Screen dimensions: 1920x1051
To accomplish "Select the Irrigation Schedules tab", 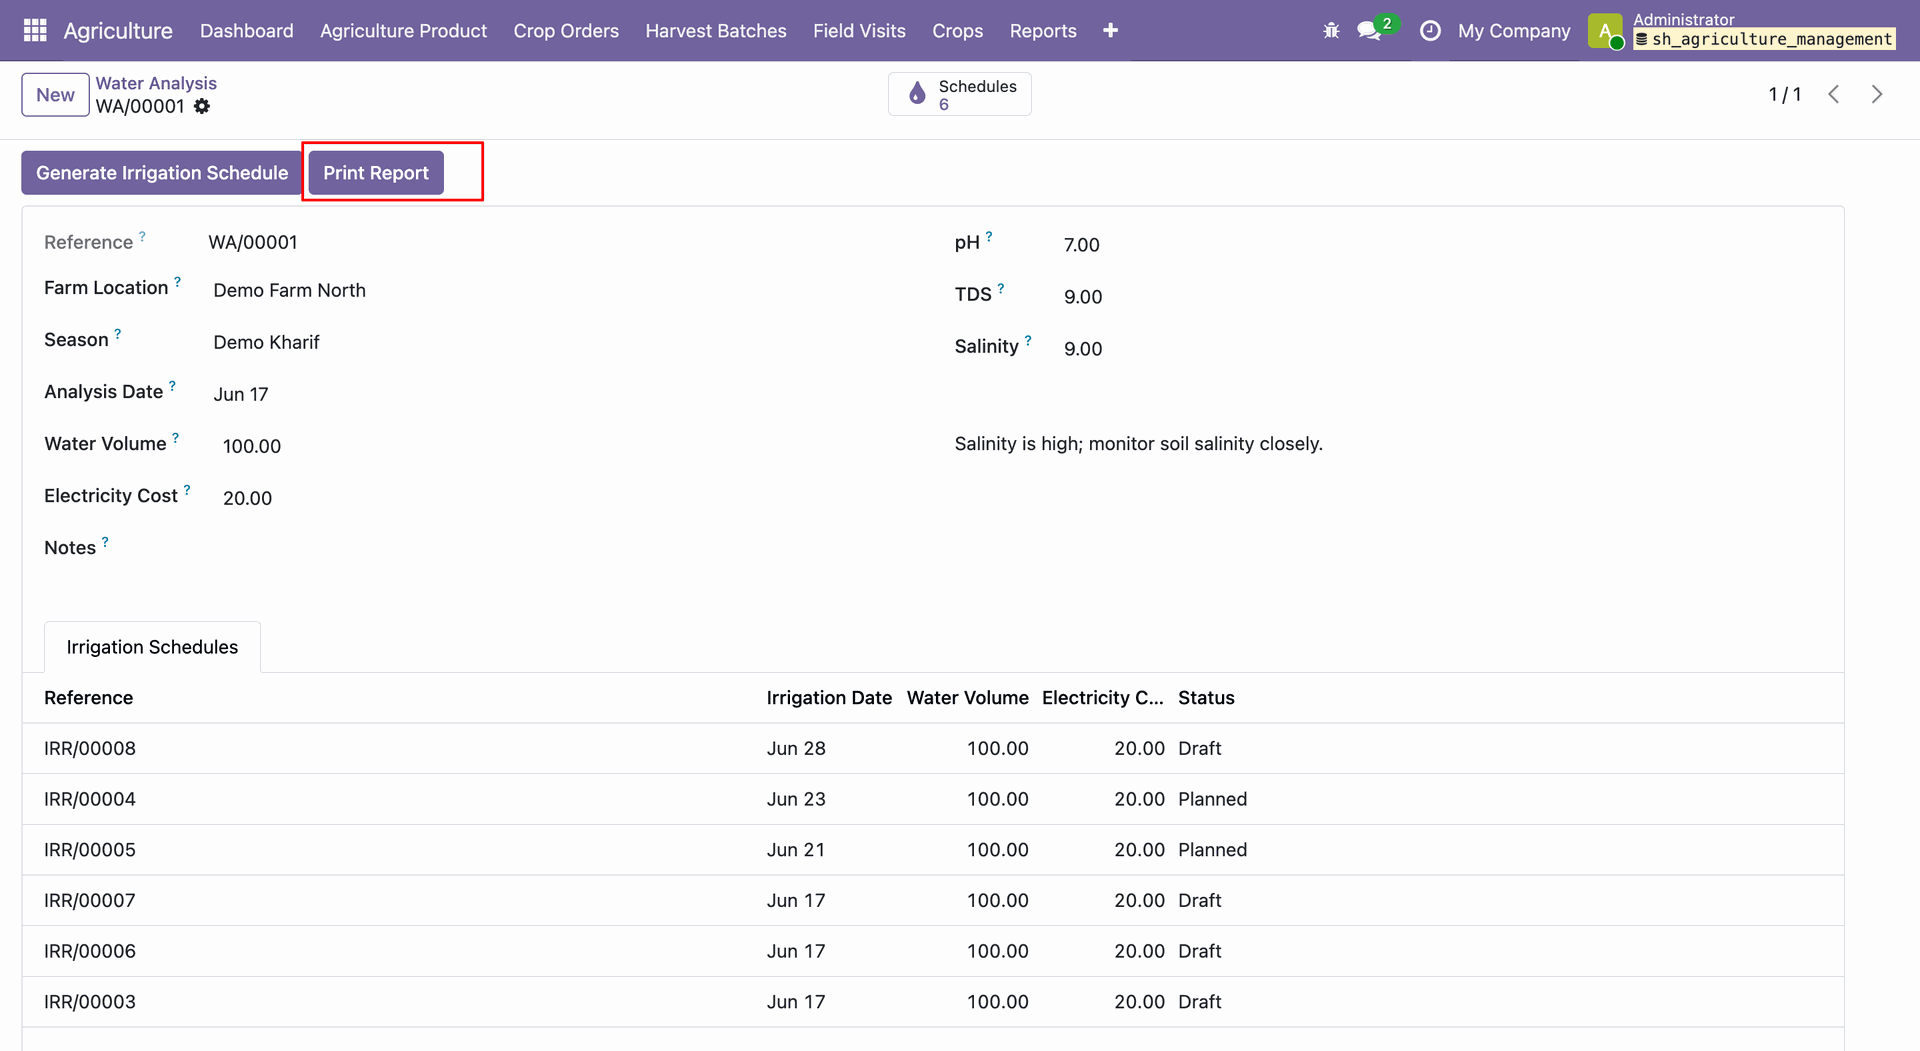I will click(152, 647).
